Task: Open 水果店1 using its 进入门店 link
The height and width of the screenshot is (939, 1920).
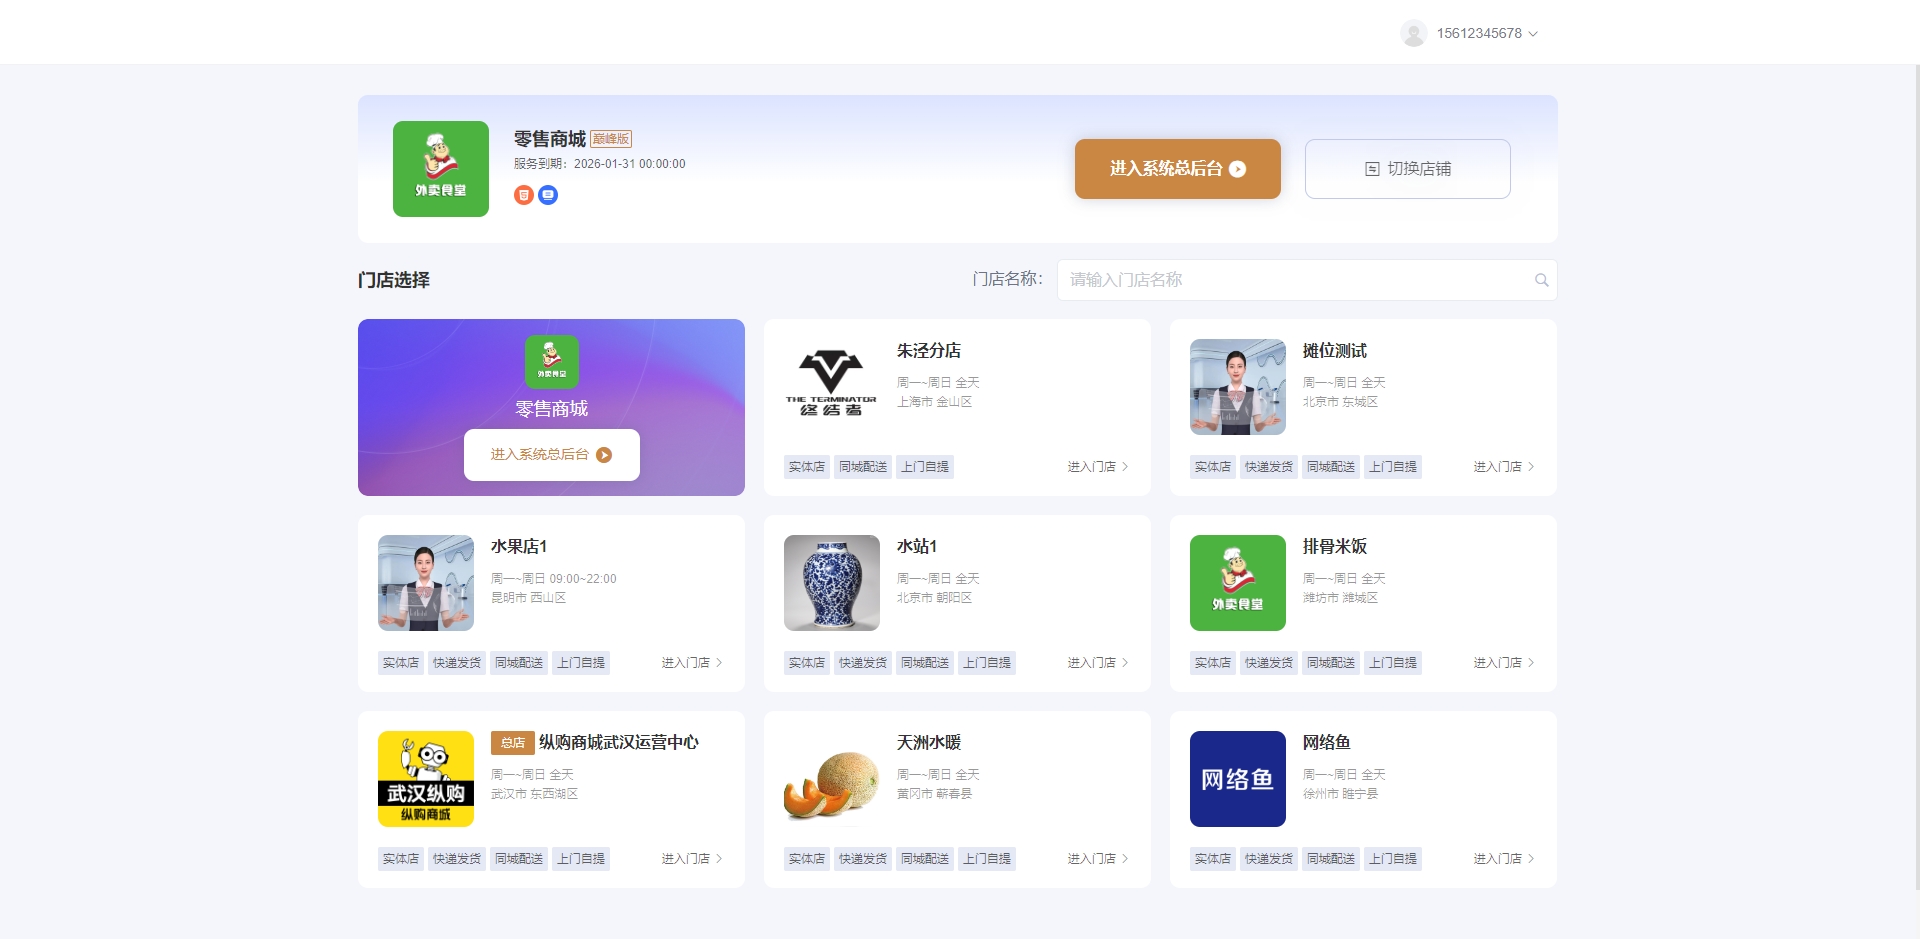Action: pos(691,663)
